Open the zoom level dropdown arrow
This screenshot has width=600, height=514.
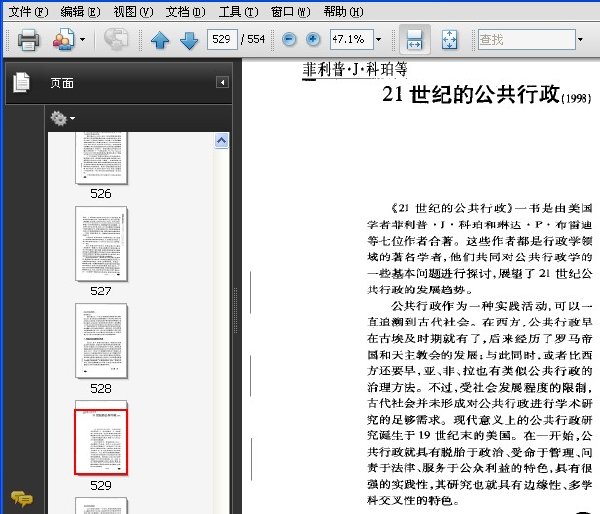tap(378, 39)
